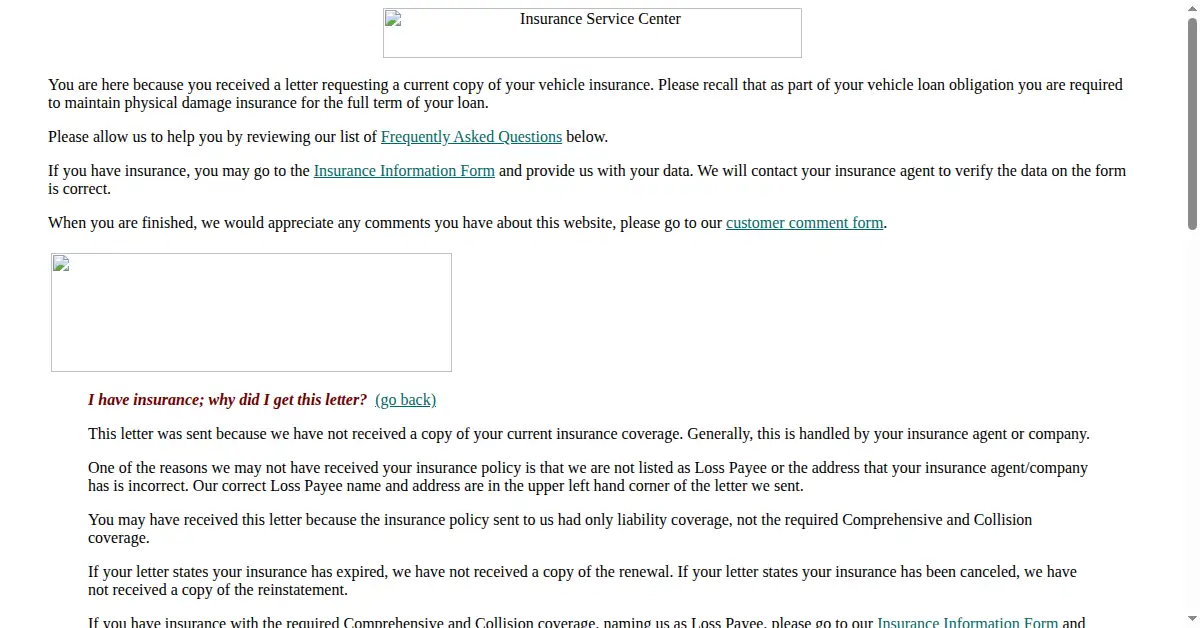Click the (go back) link
Viewport: 1200px width, 628px height.
click(x=405, y=400)
